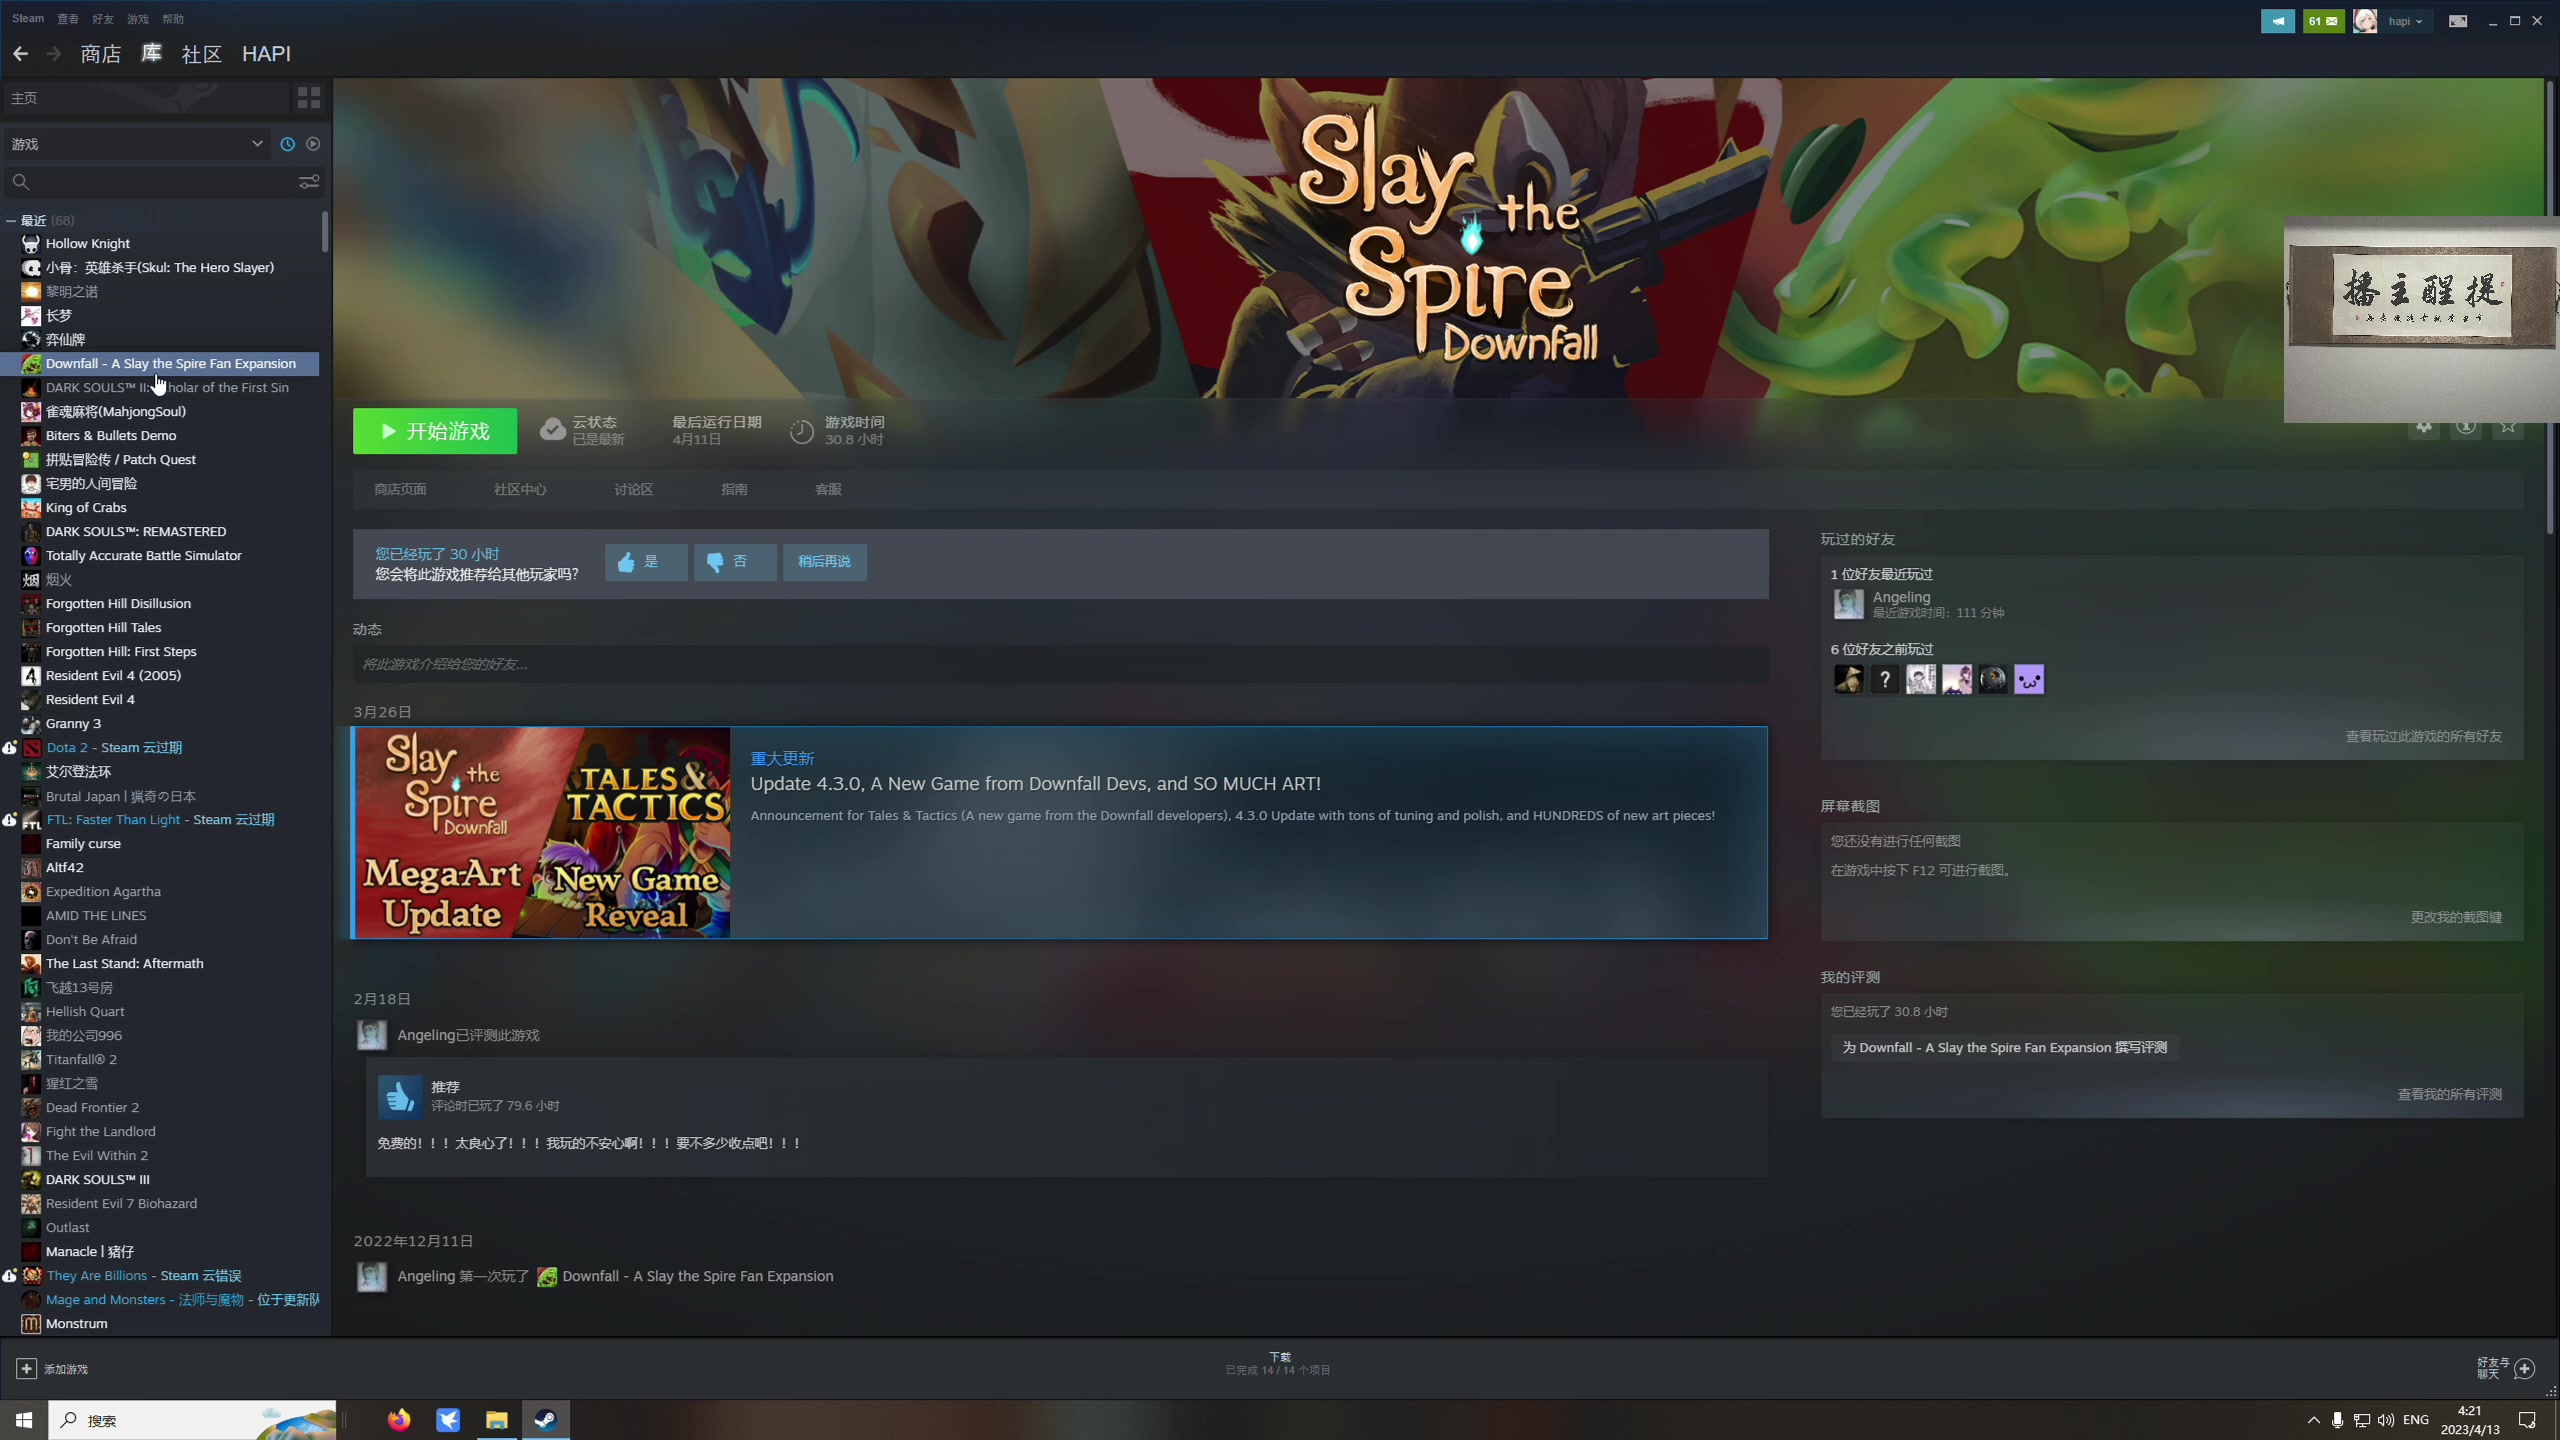Toggle the recent activity clock filter
The height and width of the screenshot is (1440, 2560).
click(287, 144)
